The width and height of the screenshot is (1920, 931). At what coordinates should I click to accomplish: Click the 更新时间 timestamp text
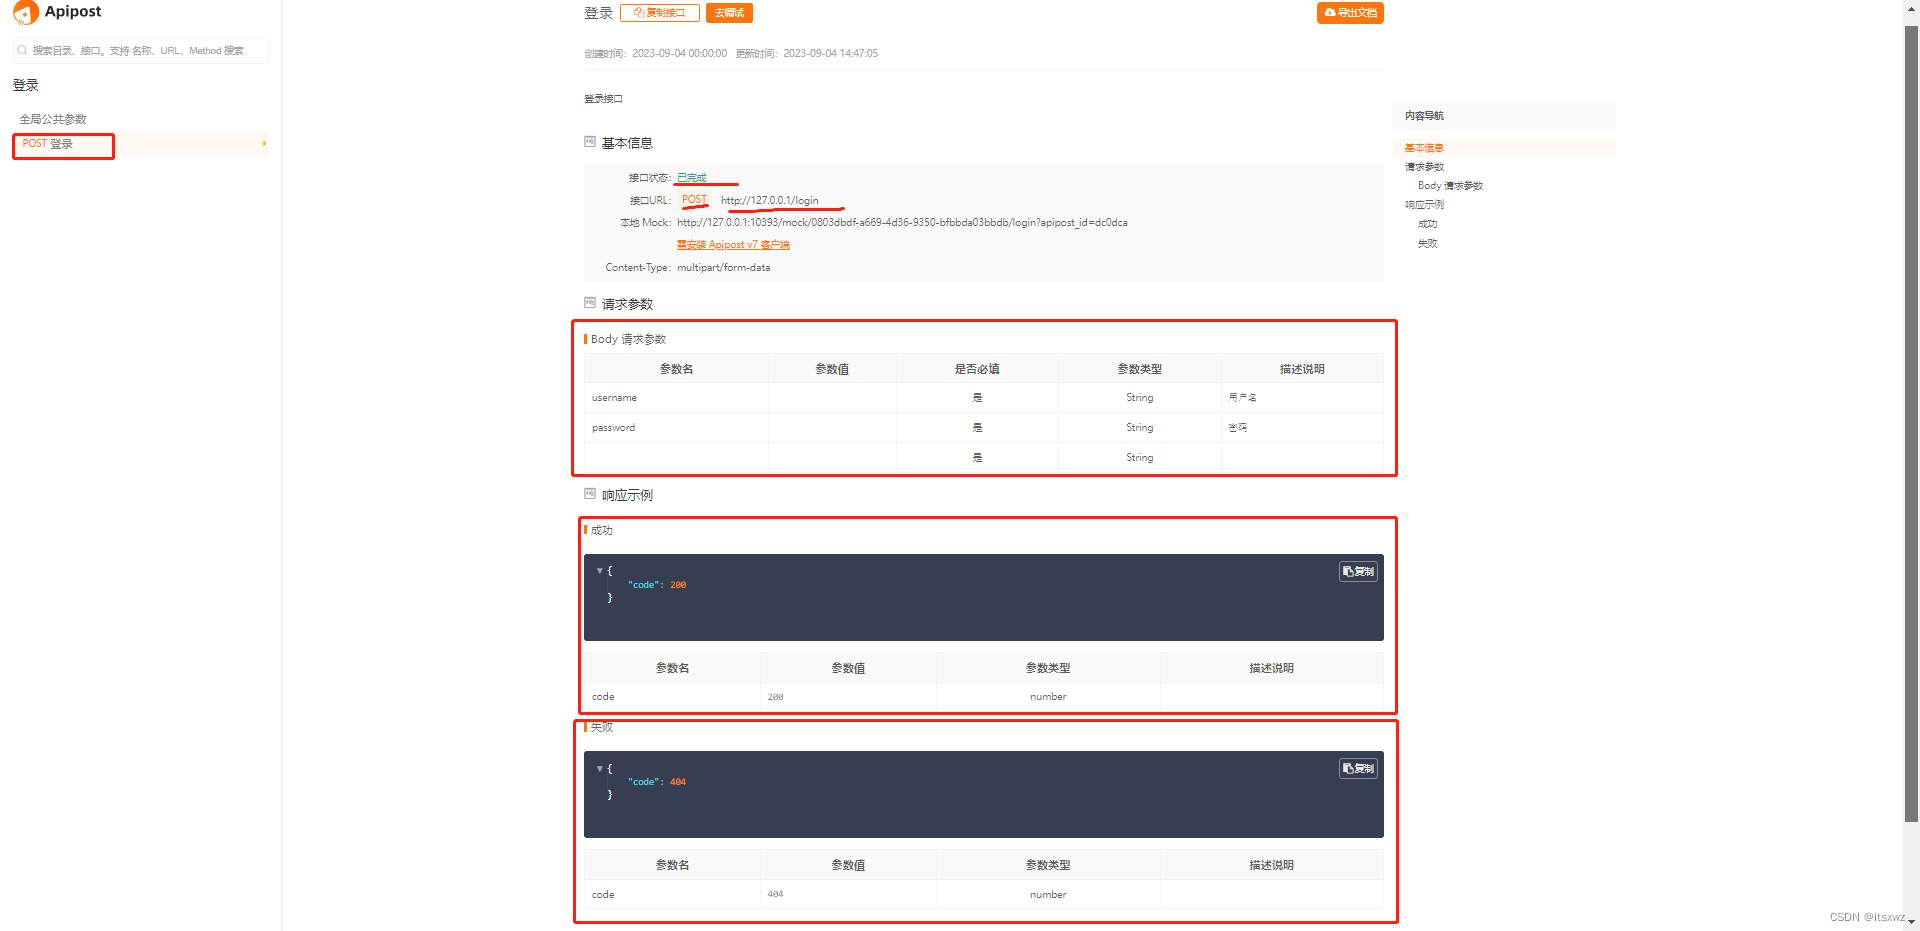pyautogui.click(x=806, y=54)
